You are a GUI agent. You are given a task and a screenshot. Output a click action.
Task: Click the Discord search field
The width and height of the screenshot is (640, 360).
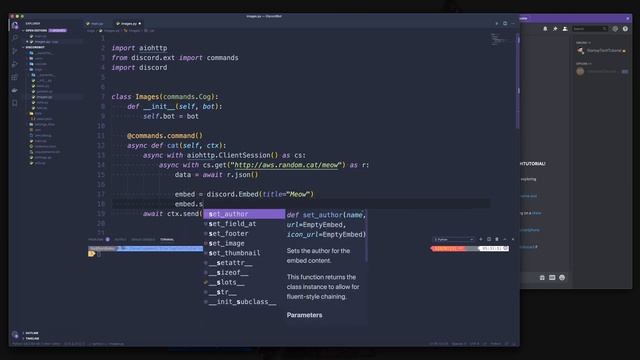pos(590,29)
